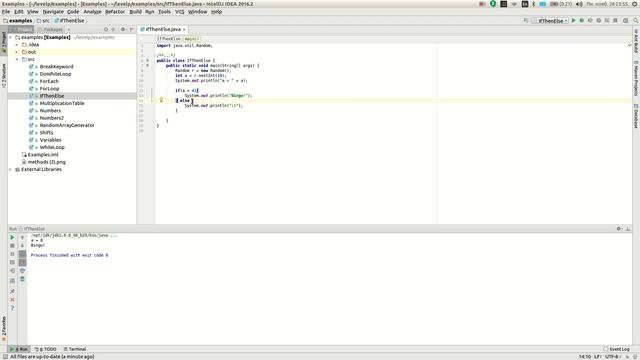Image resolution: width=640 pixels, height=360 pixels.
Task: Click the examples breadcrumb in navigation bar
Action: [18, 20]
